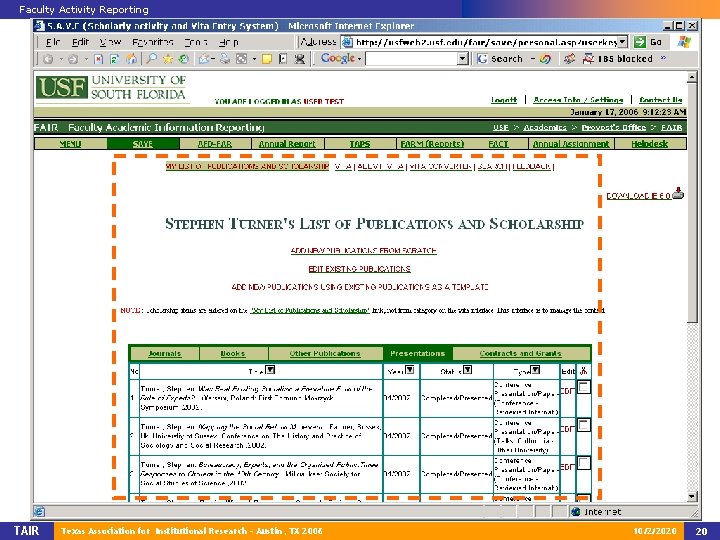Check the delete box for presentation row 1

pos(583,387)
